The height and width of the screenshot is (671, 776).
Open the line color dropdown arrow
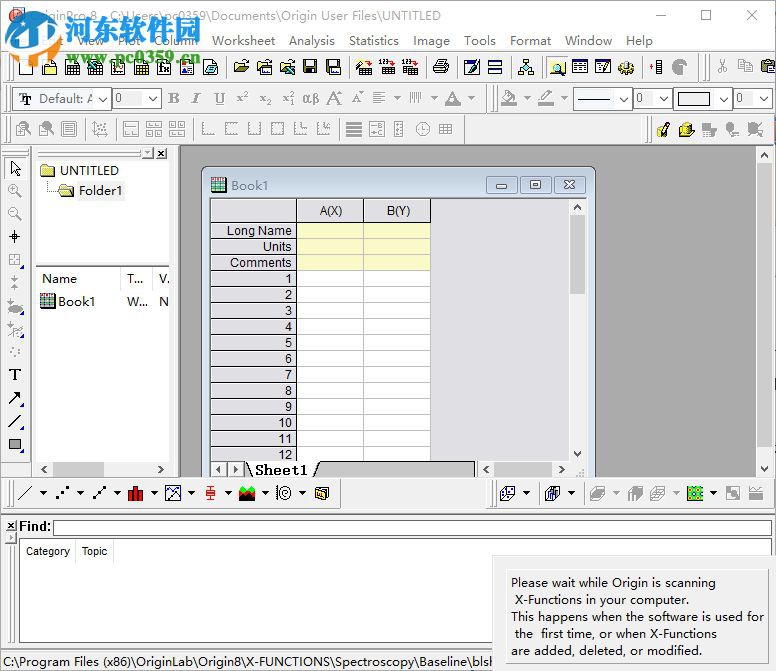click(564, 98)
